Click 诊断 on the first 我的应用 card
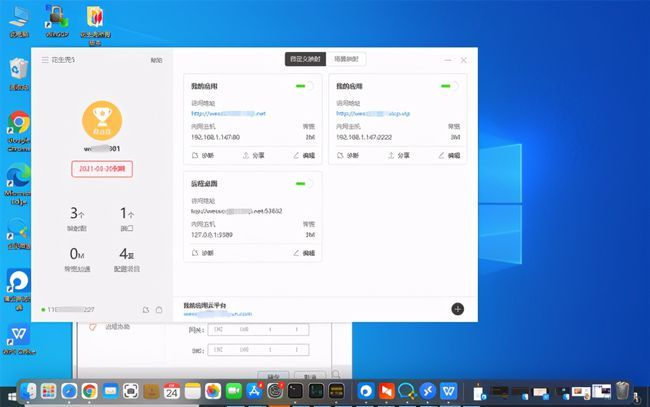650x407 pixels. [203, 155]
